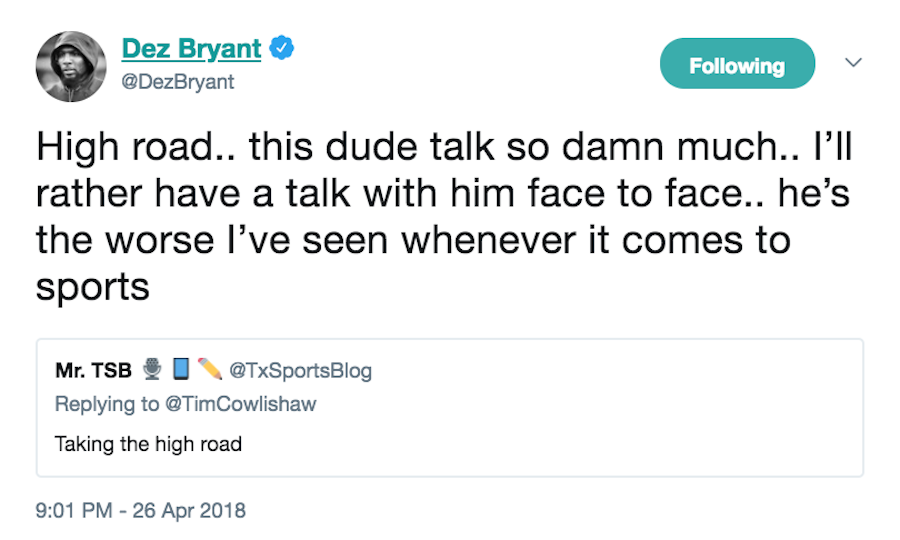This screenshot has height=540, width=900.
Task: Click the "26 Apr 2018" date text
Action: (x=191, y=510)
